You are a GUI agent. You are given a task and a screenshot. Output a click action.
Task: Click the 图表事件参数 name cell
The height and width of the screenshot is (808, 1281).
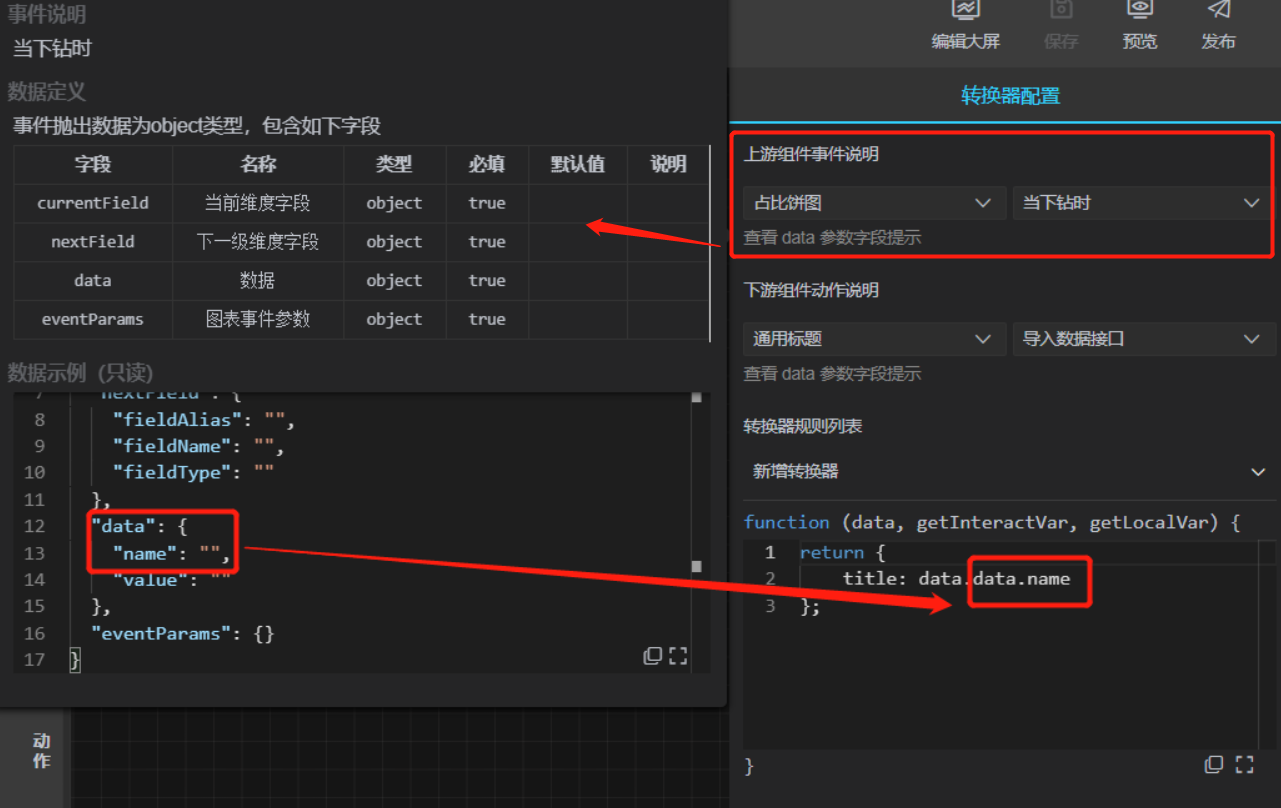pos(258,320)
